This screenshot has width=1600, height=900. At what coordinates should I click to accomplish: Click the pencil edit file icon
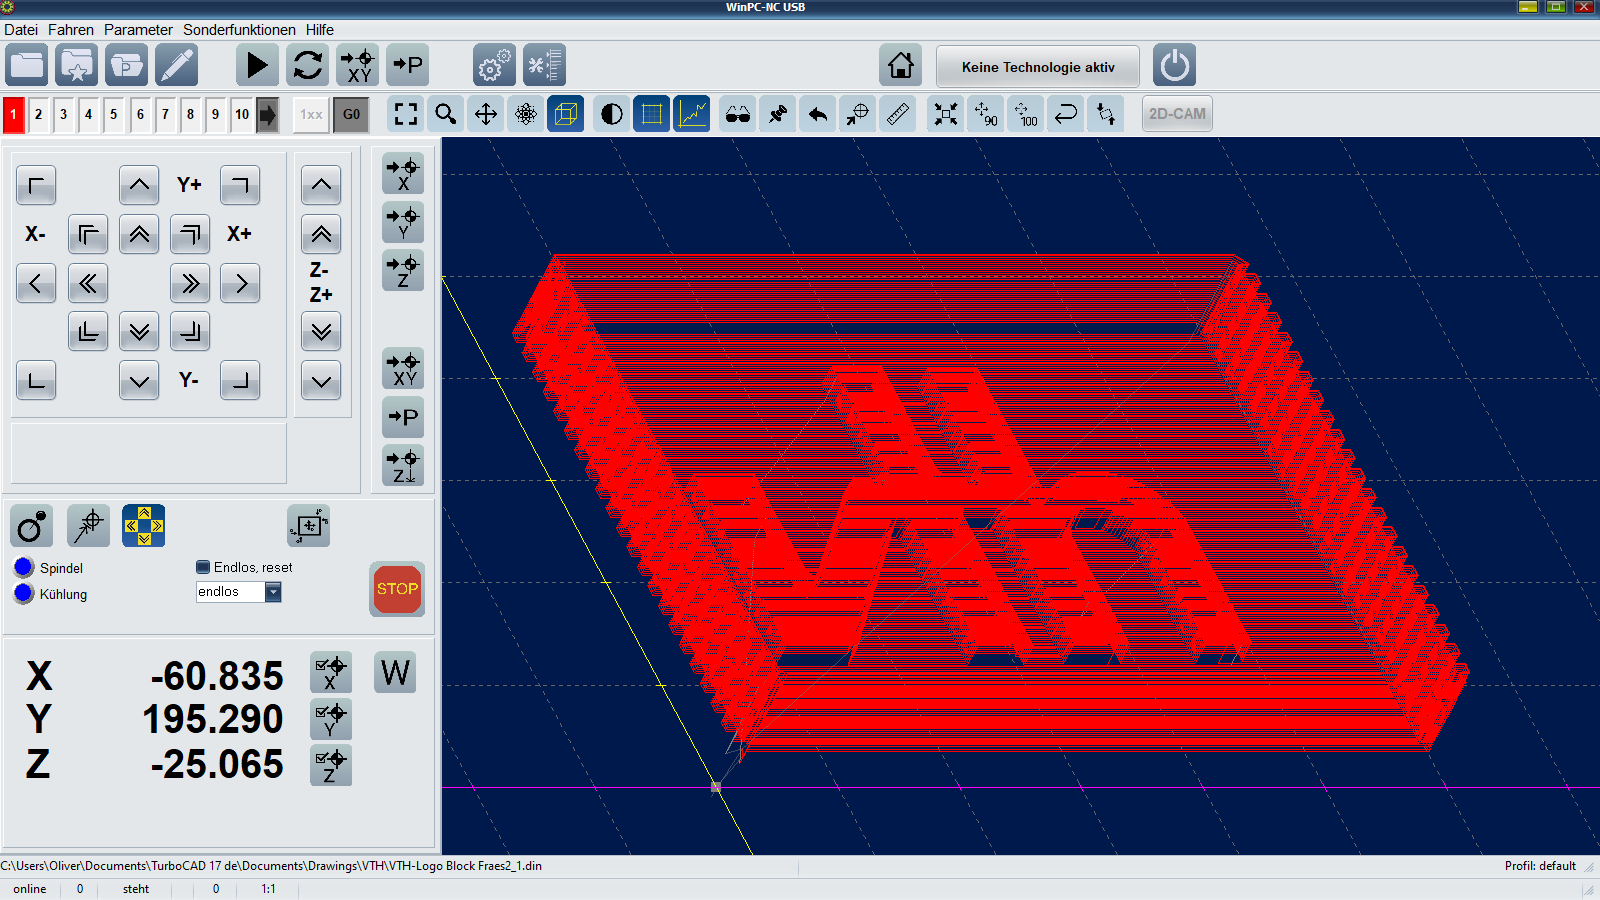tap(177, 66)
